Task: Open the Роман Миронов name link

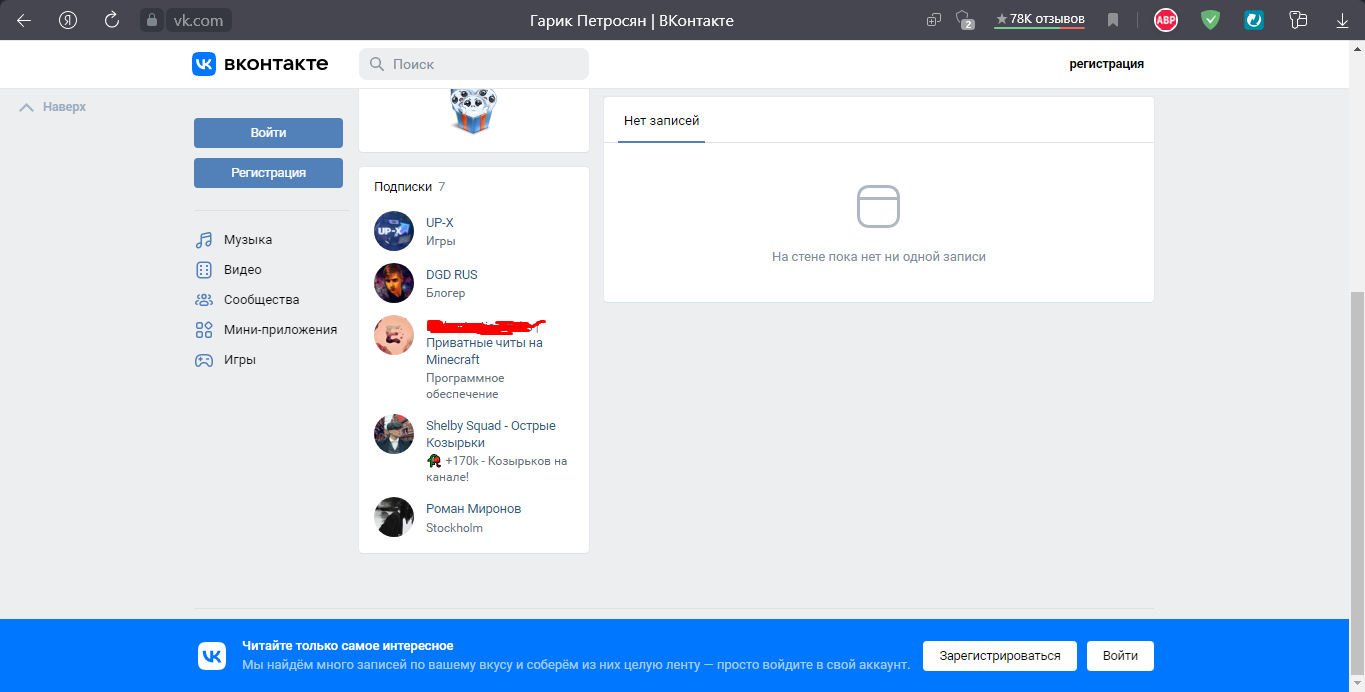Action: (x=473, y=509)
